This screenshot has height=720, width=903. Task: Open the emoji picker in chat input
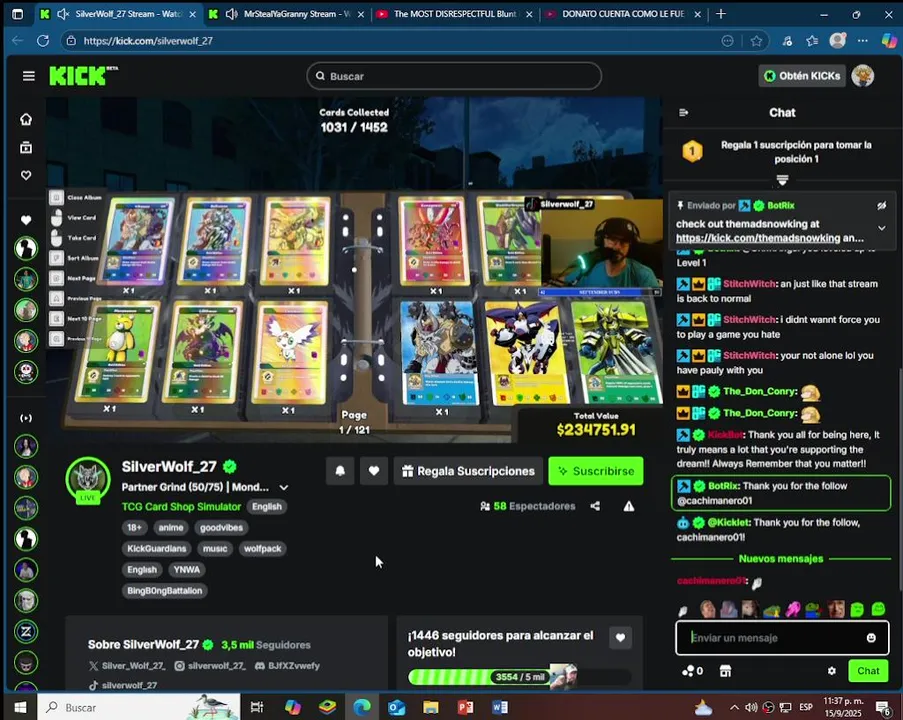pos(871,638)
